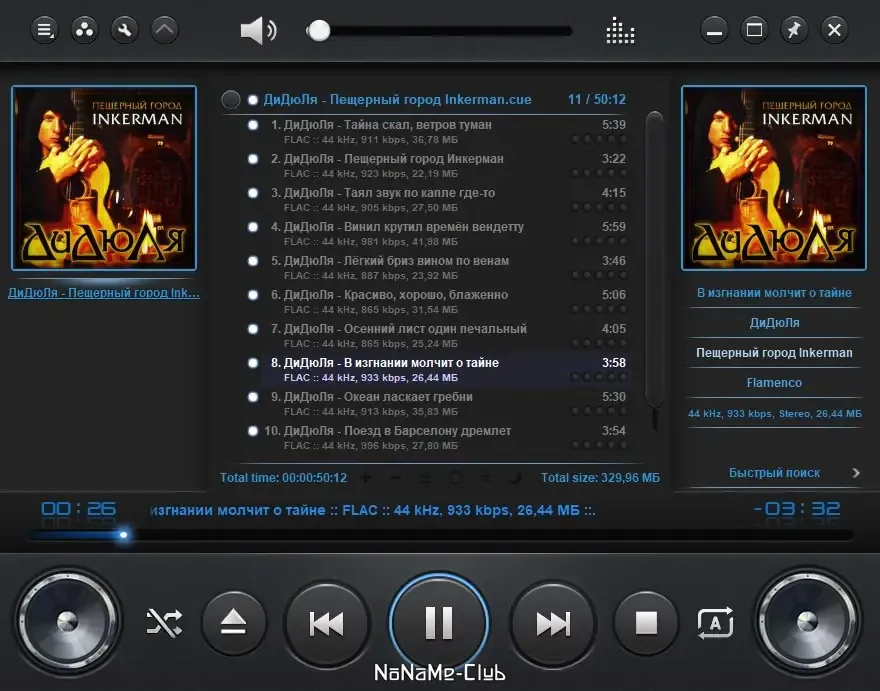The height and width of the screenshot is (691, 880).
Task: Toggle the repeat A mode icon
Action: click(716, 623)
